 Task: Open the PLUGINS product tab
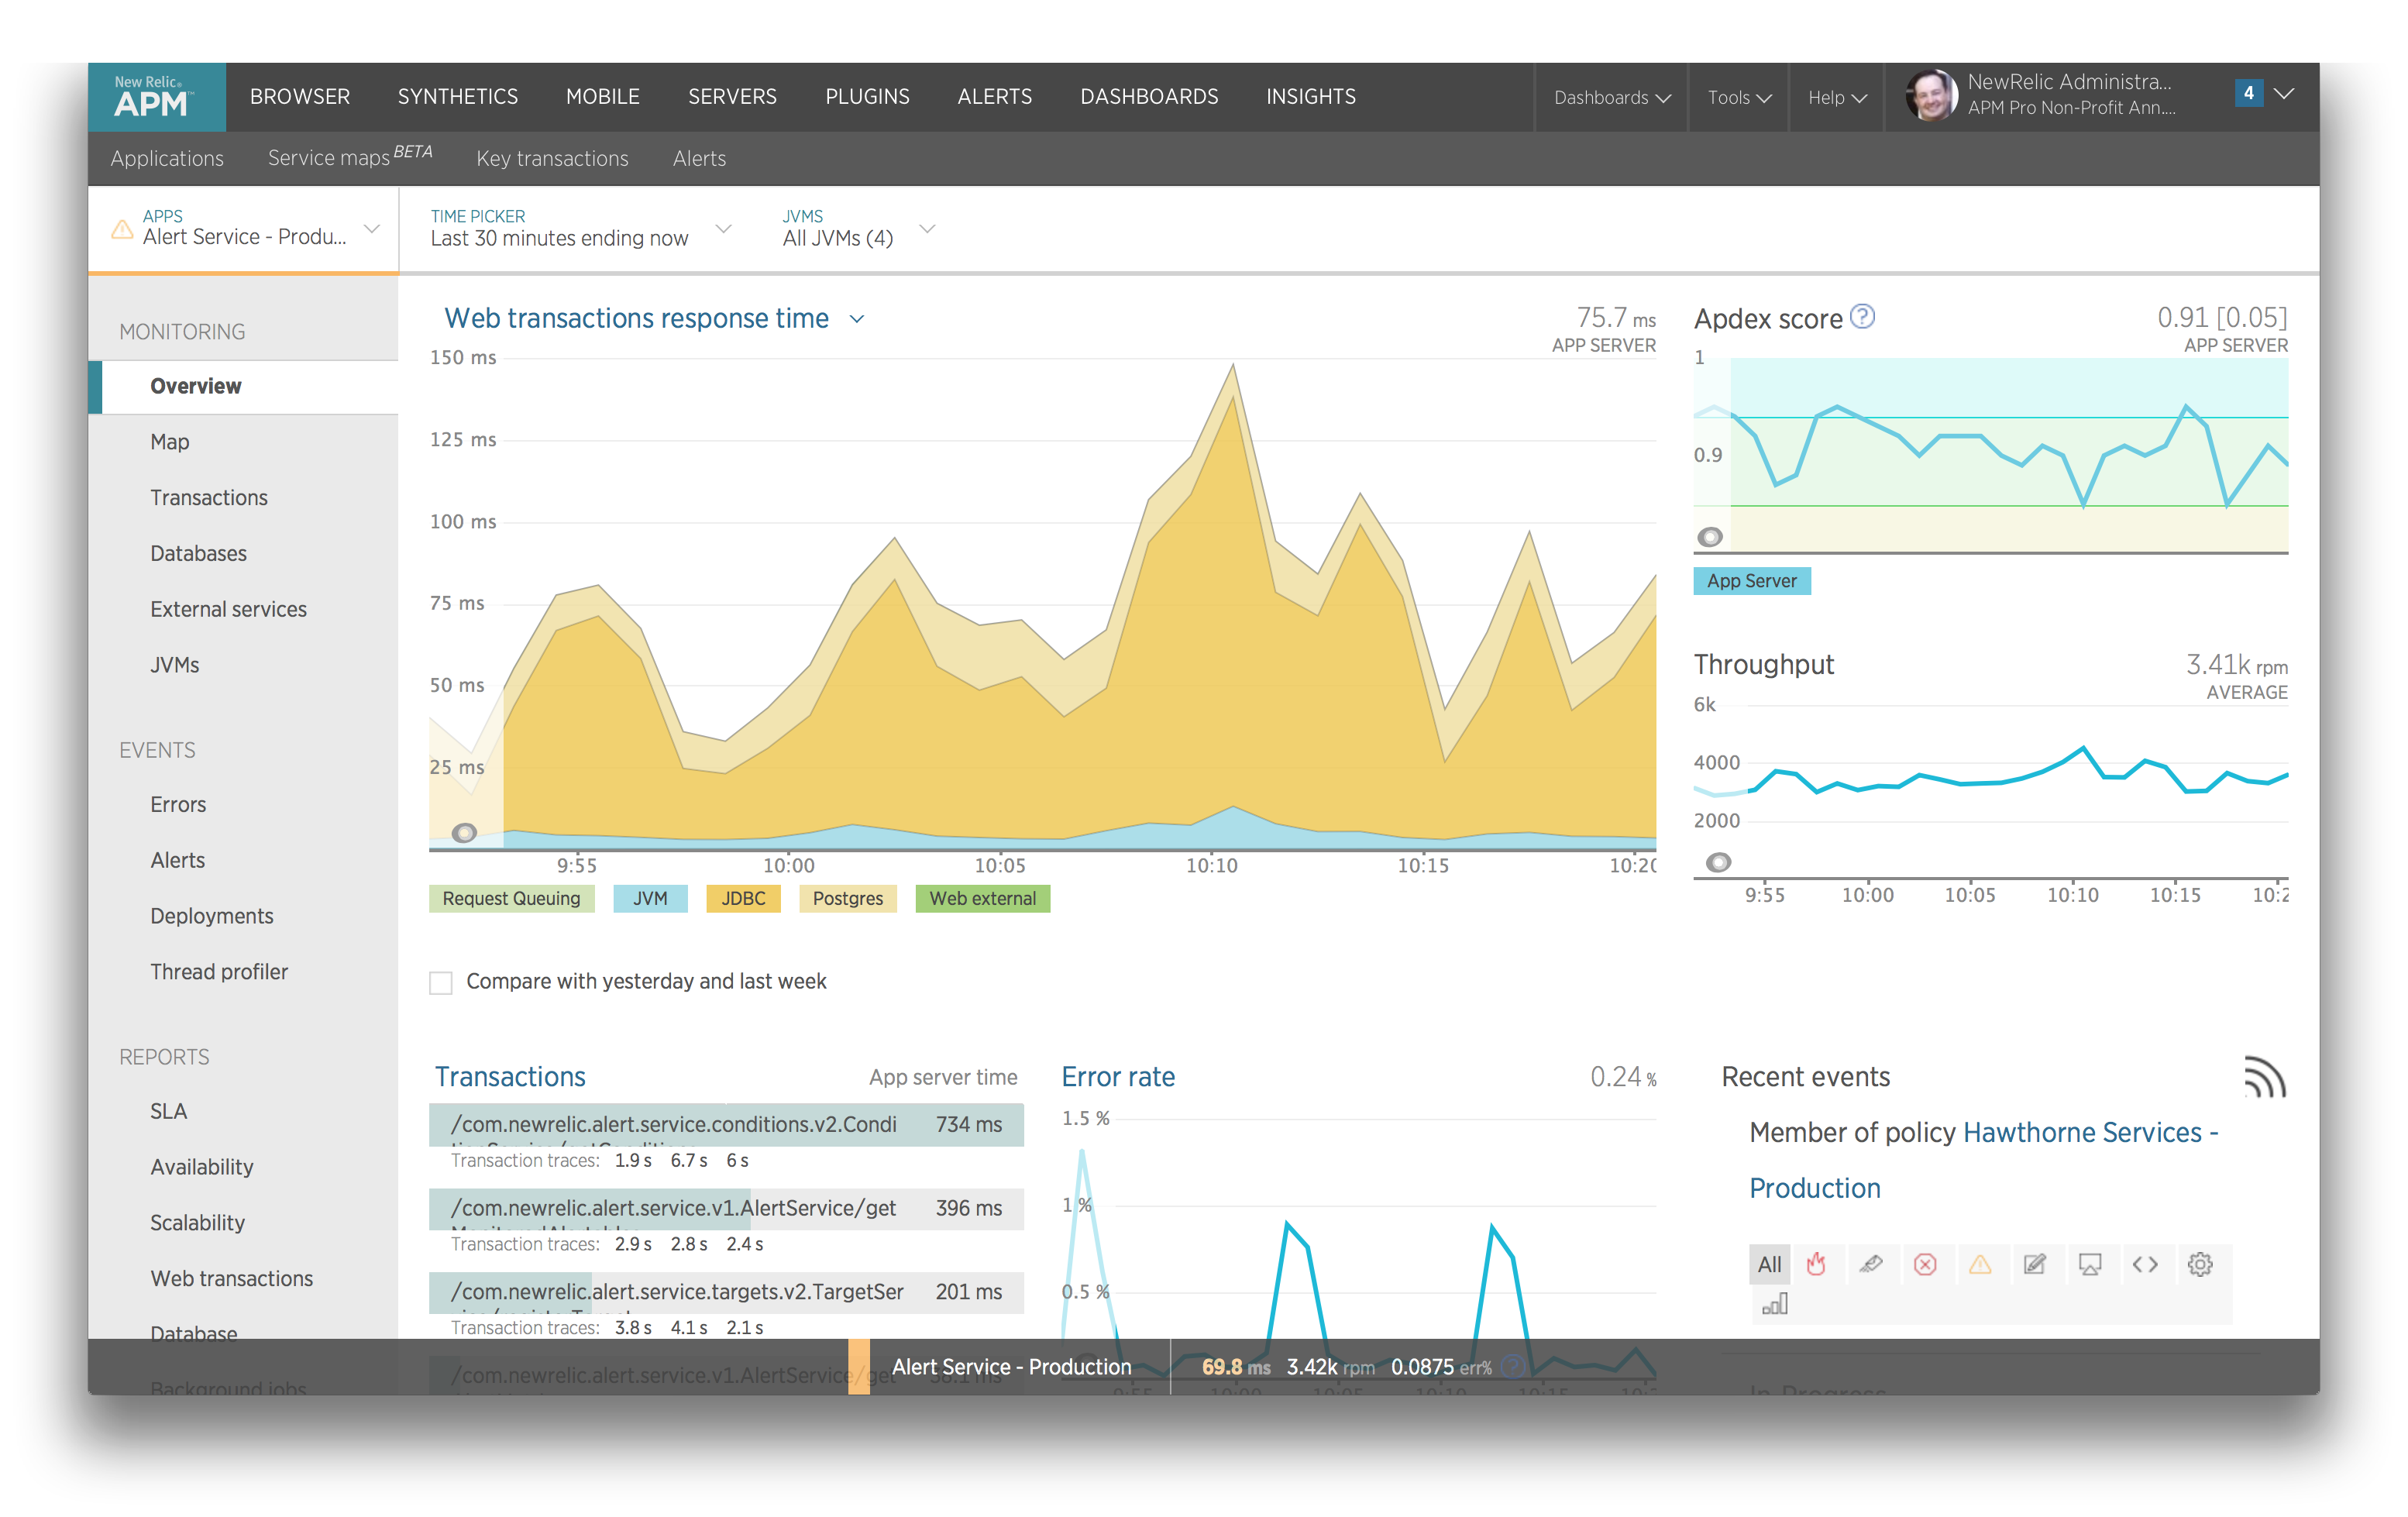coord(867,97)
